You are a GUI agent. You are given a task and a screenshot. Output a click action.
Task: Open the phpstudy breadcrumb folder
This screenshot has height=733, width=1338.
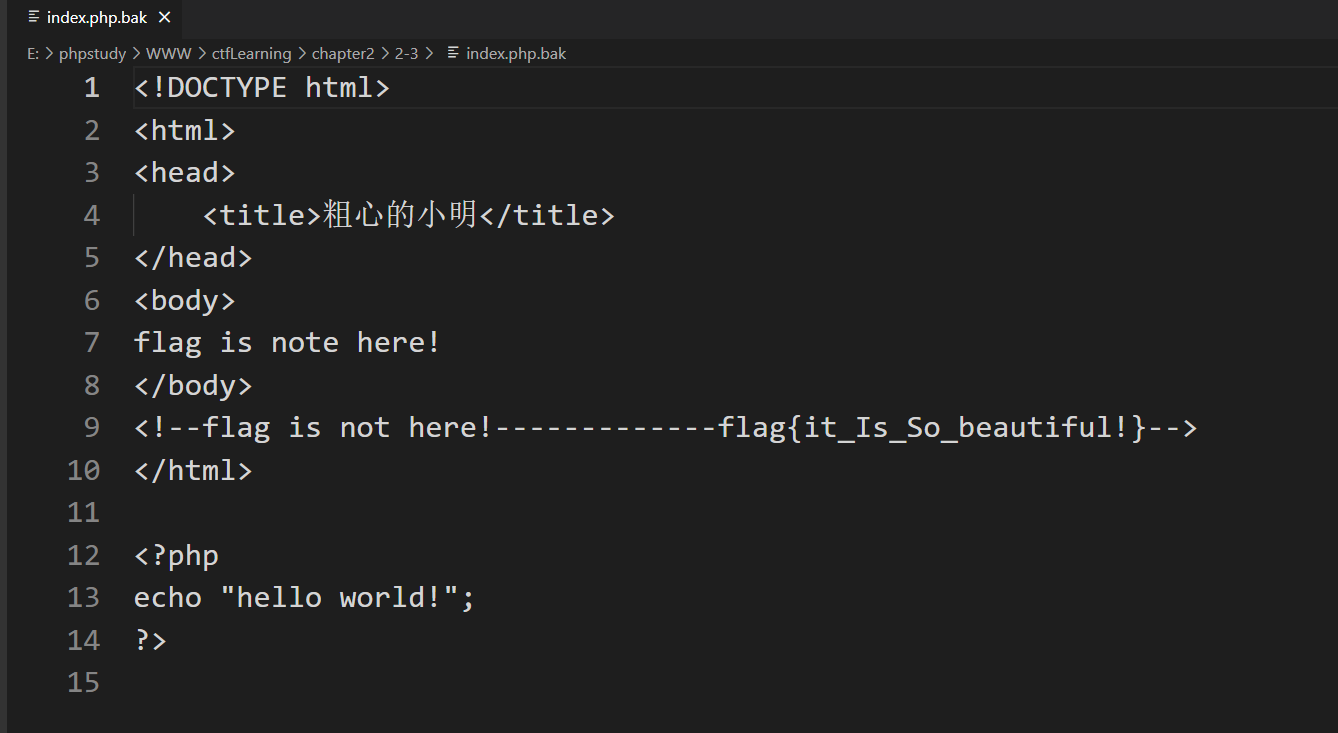(x=92, y=54)
